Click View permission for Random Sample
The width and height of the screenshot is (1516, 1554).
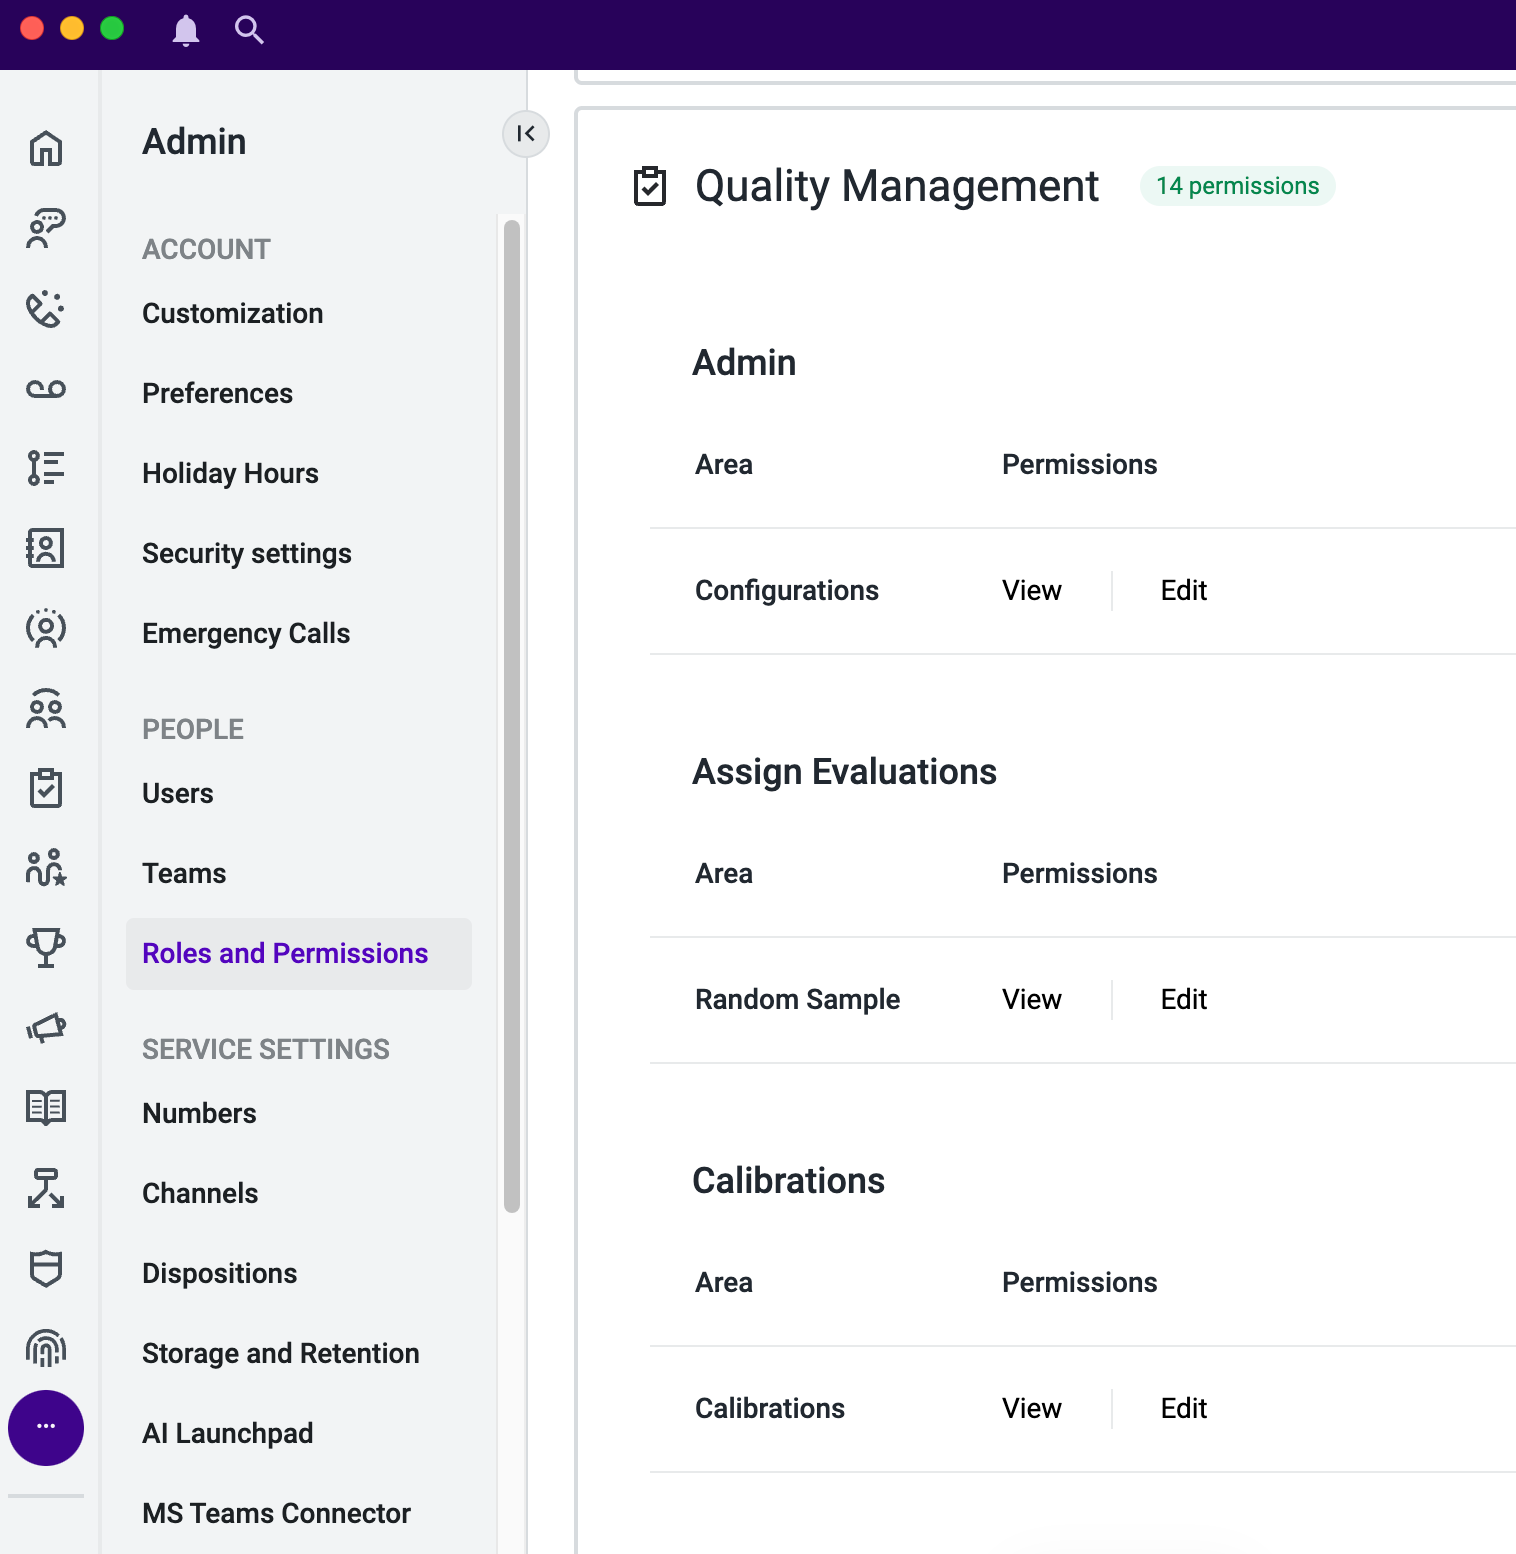1032,999
